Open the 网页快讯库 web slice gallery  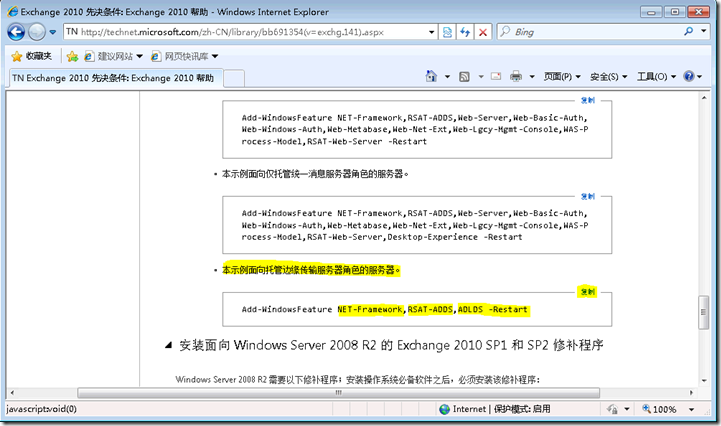(x=185, y=56)
